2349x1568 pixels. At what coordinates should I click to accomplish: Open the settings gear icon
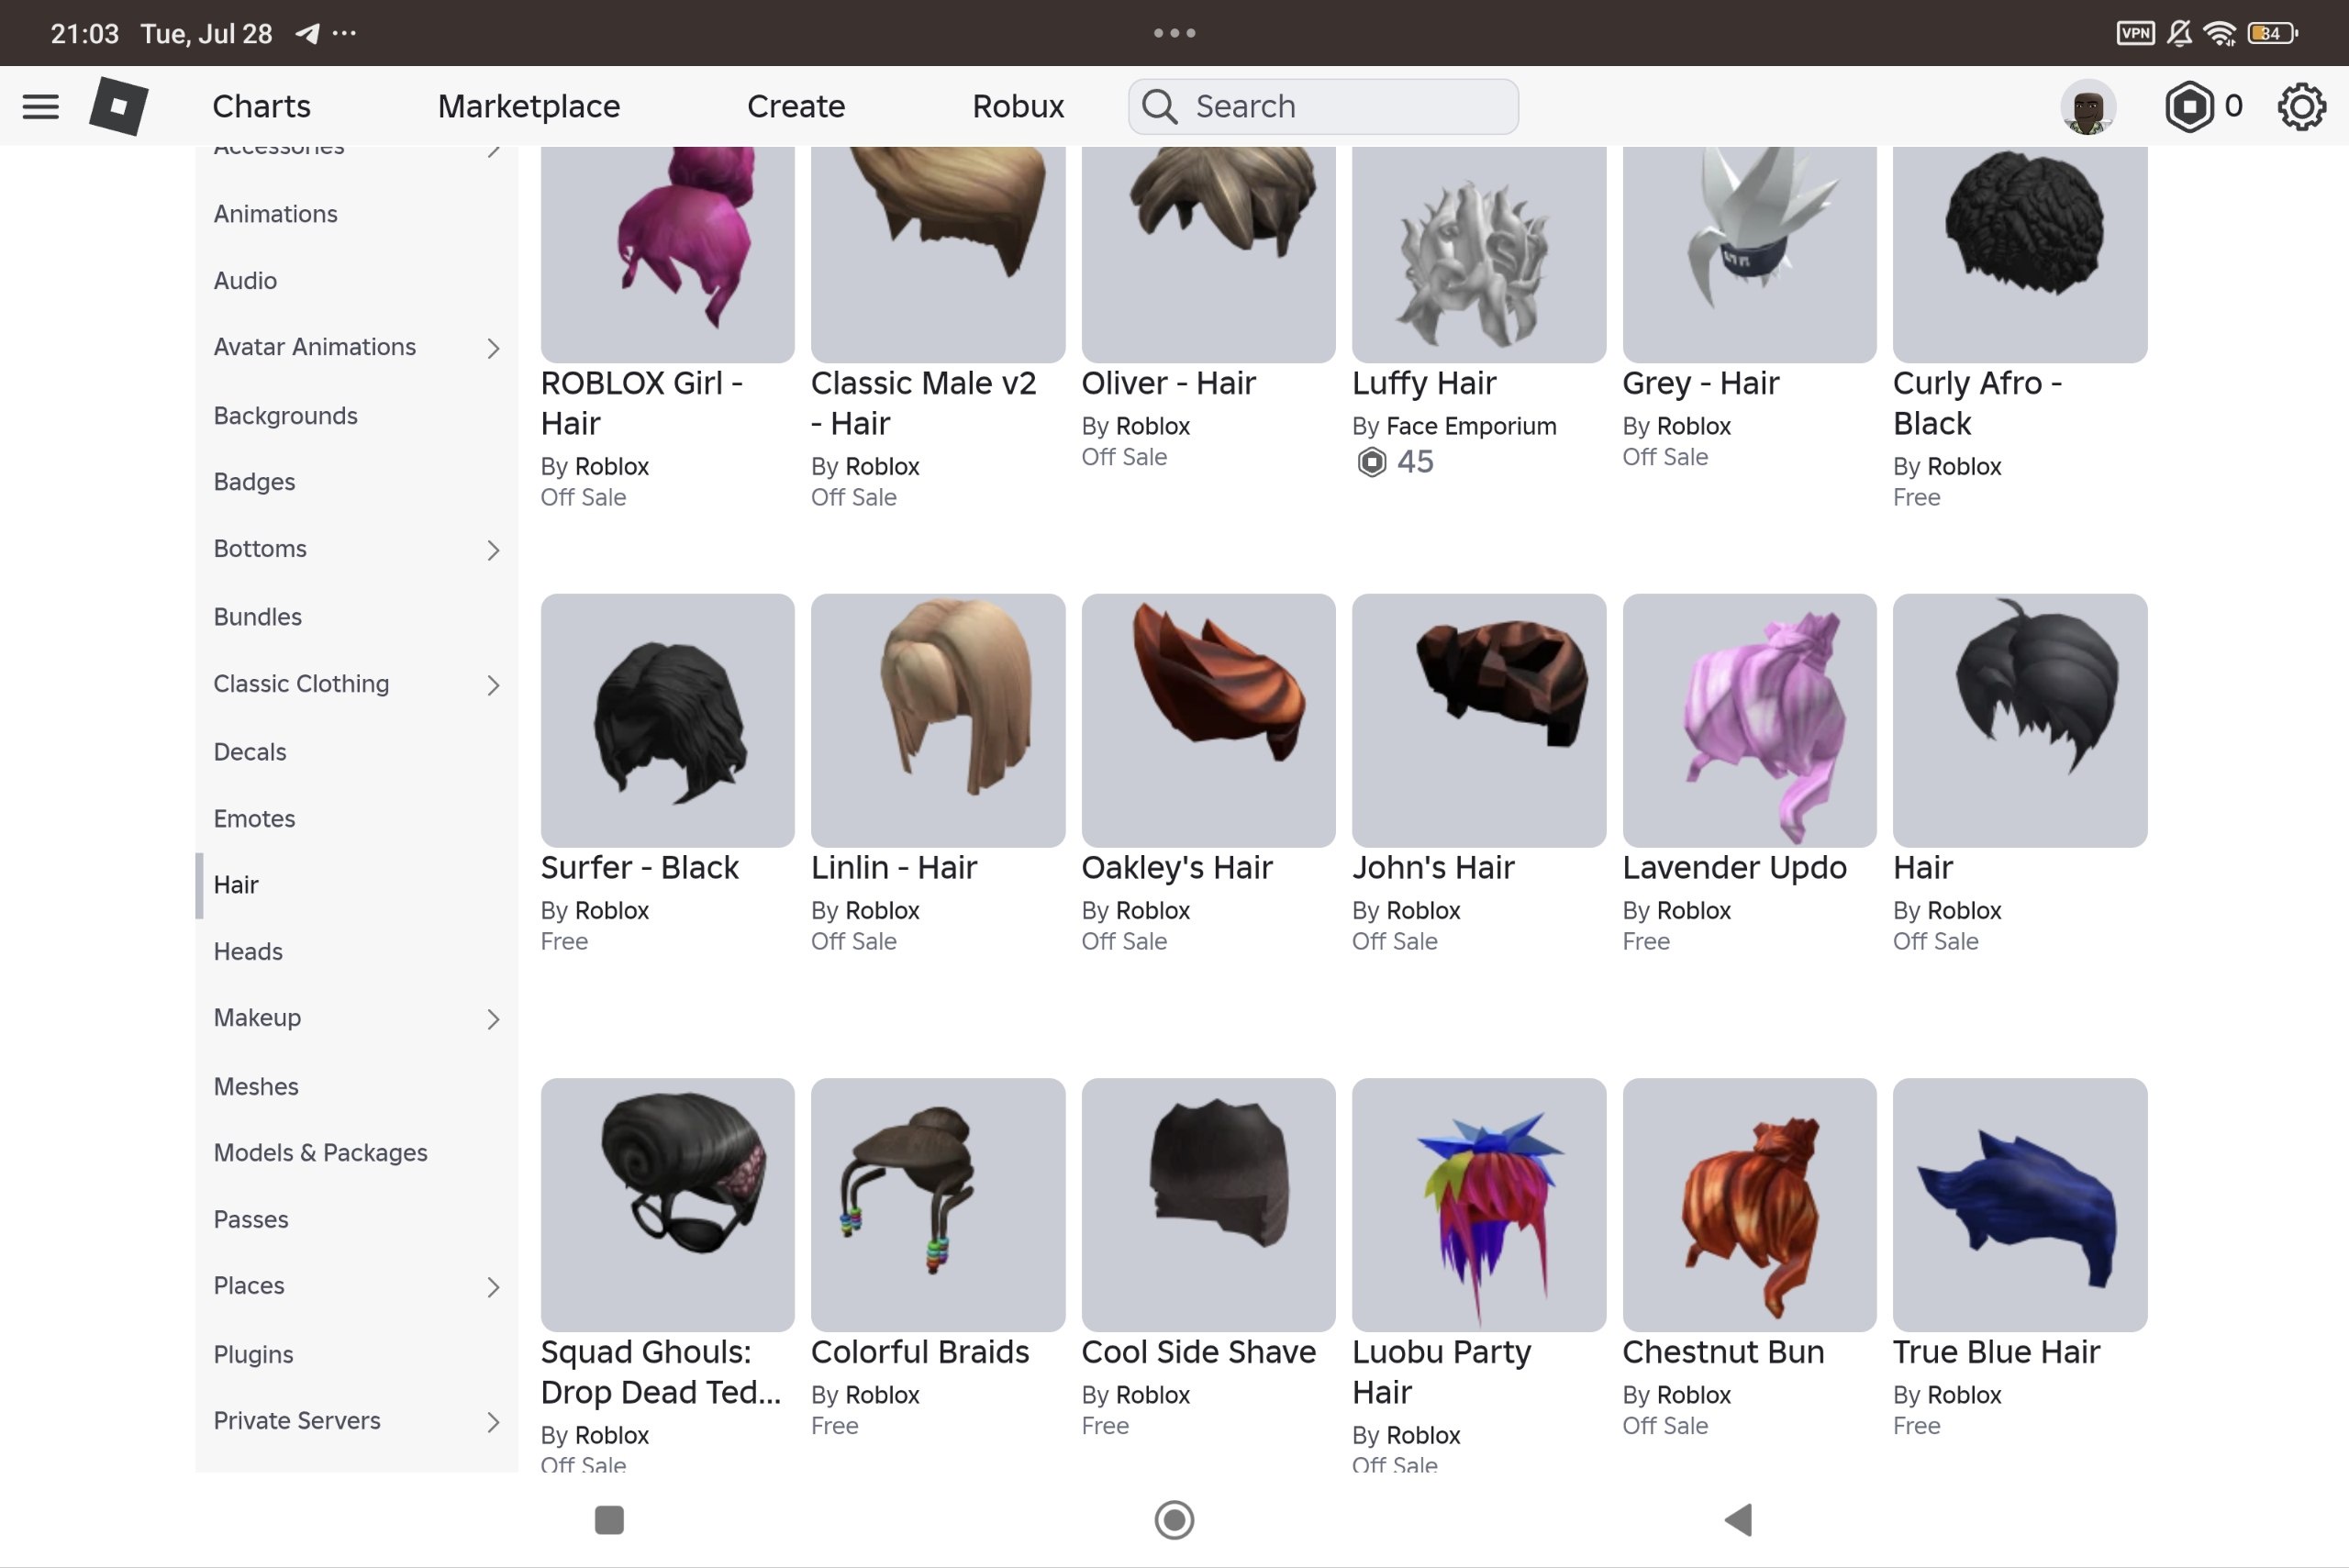2301,106
